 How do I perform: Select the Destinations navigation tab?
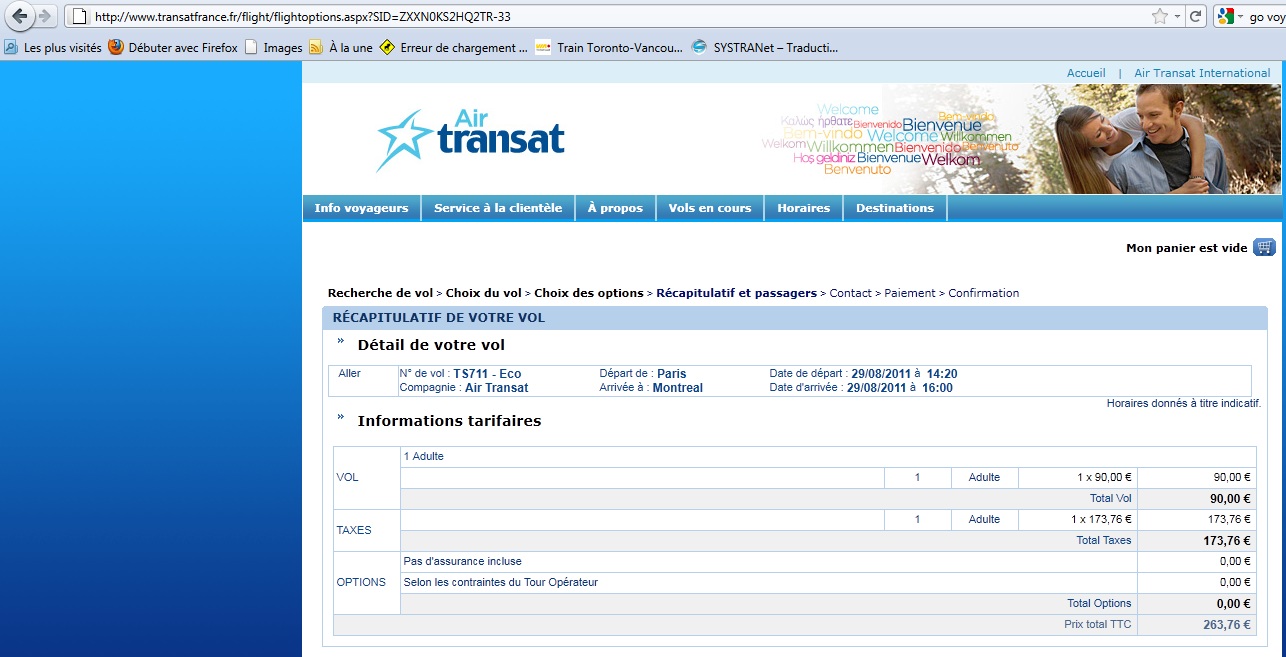tap(894, 208)
